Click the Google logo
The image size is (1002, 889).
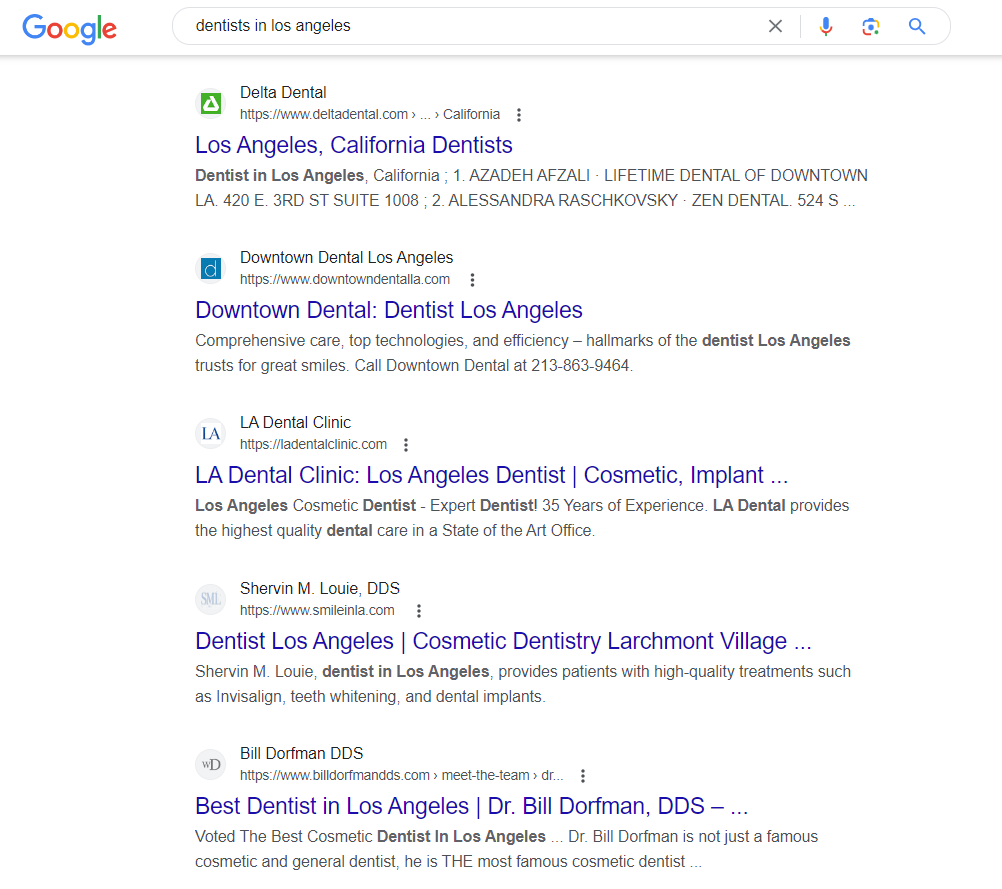click(70, 28)
